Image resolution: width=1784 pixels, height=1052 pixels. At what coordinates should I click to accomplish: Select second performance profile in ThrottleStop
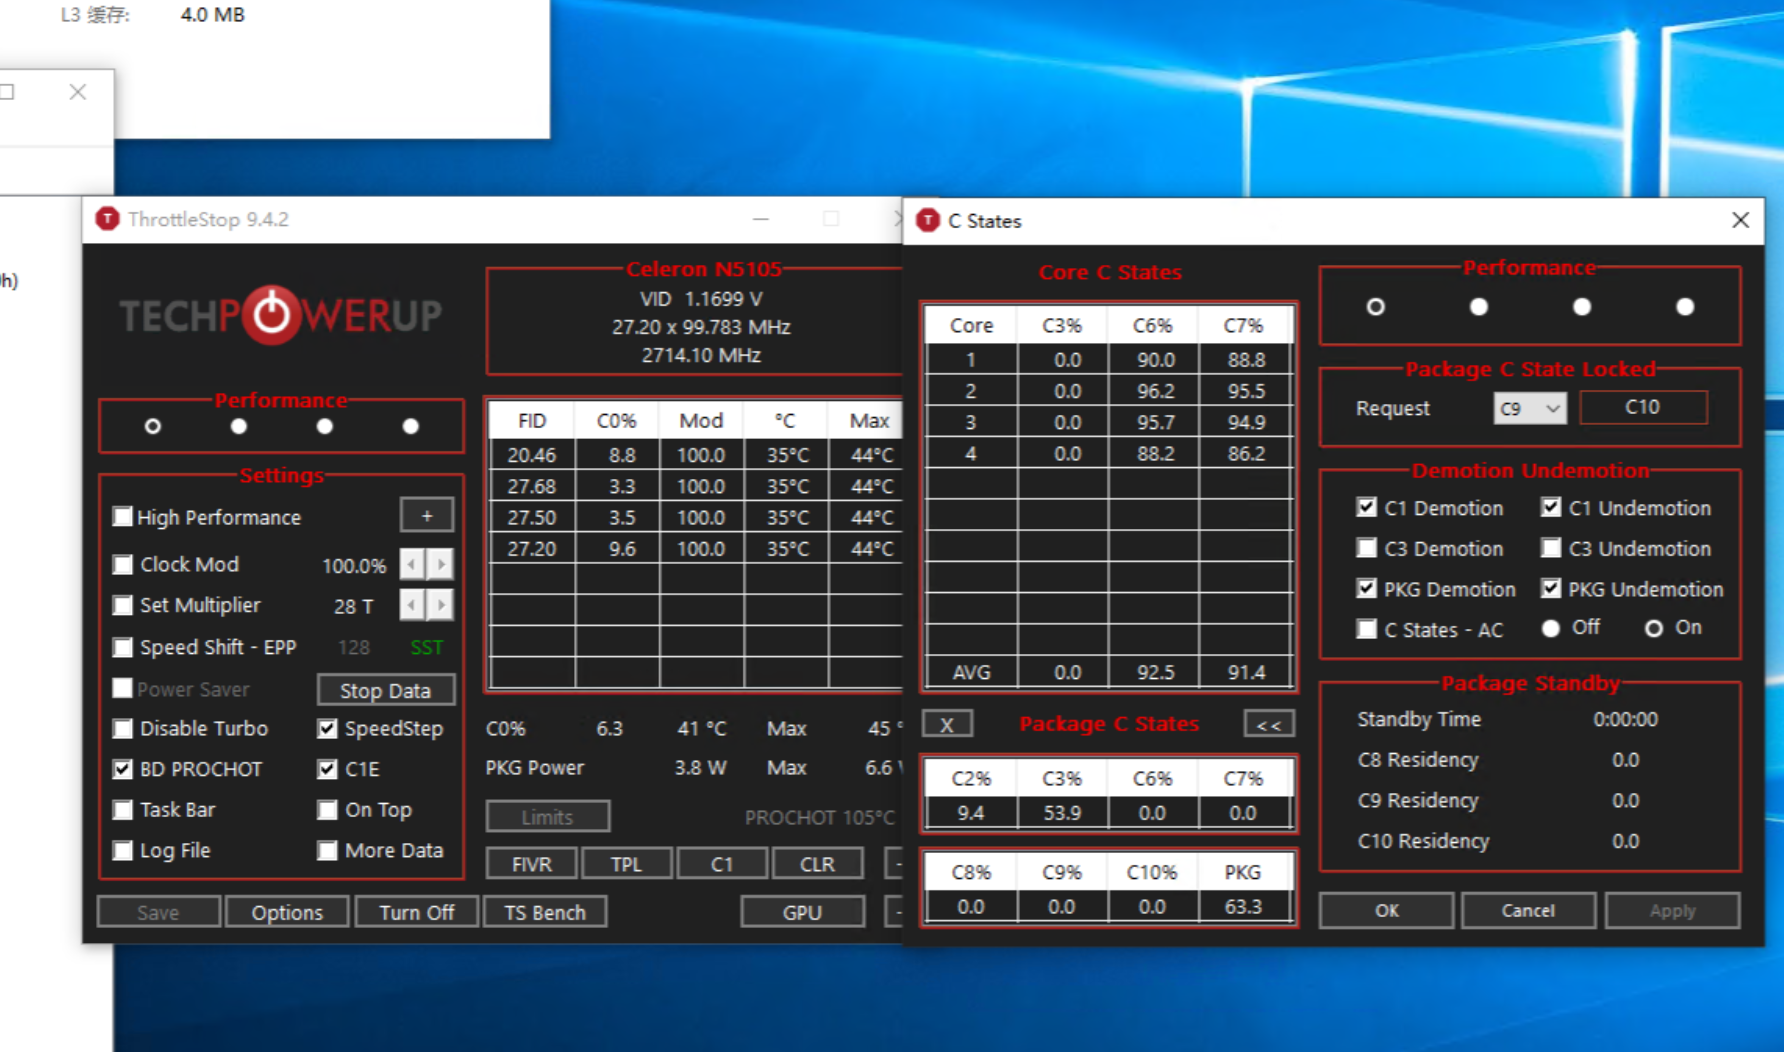[238, 426]
